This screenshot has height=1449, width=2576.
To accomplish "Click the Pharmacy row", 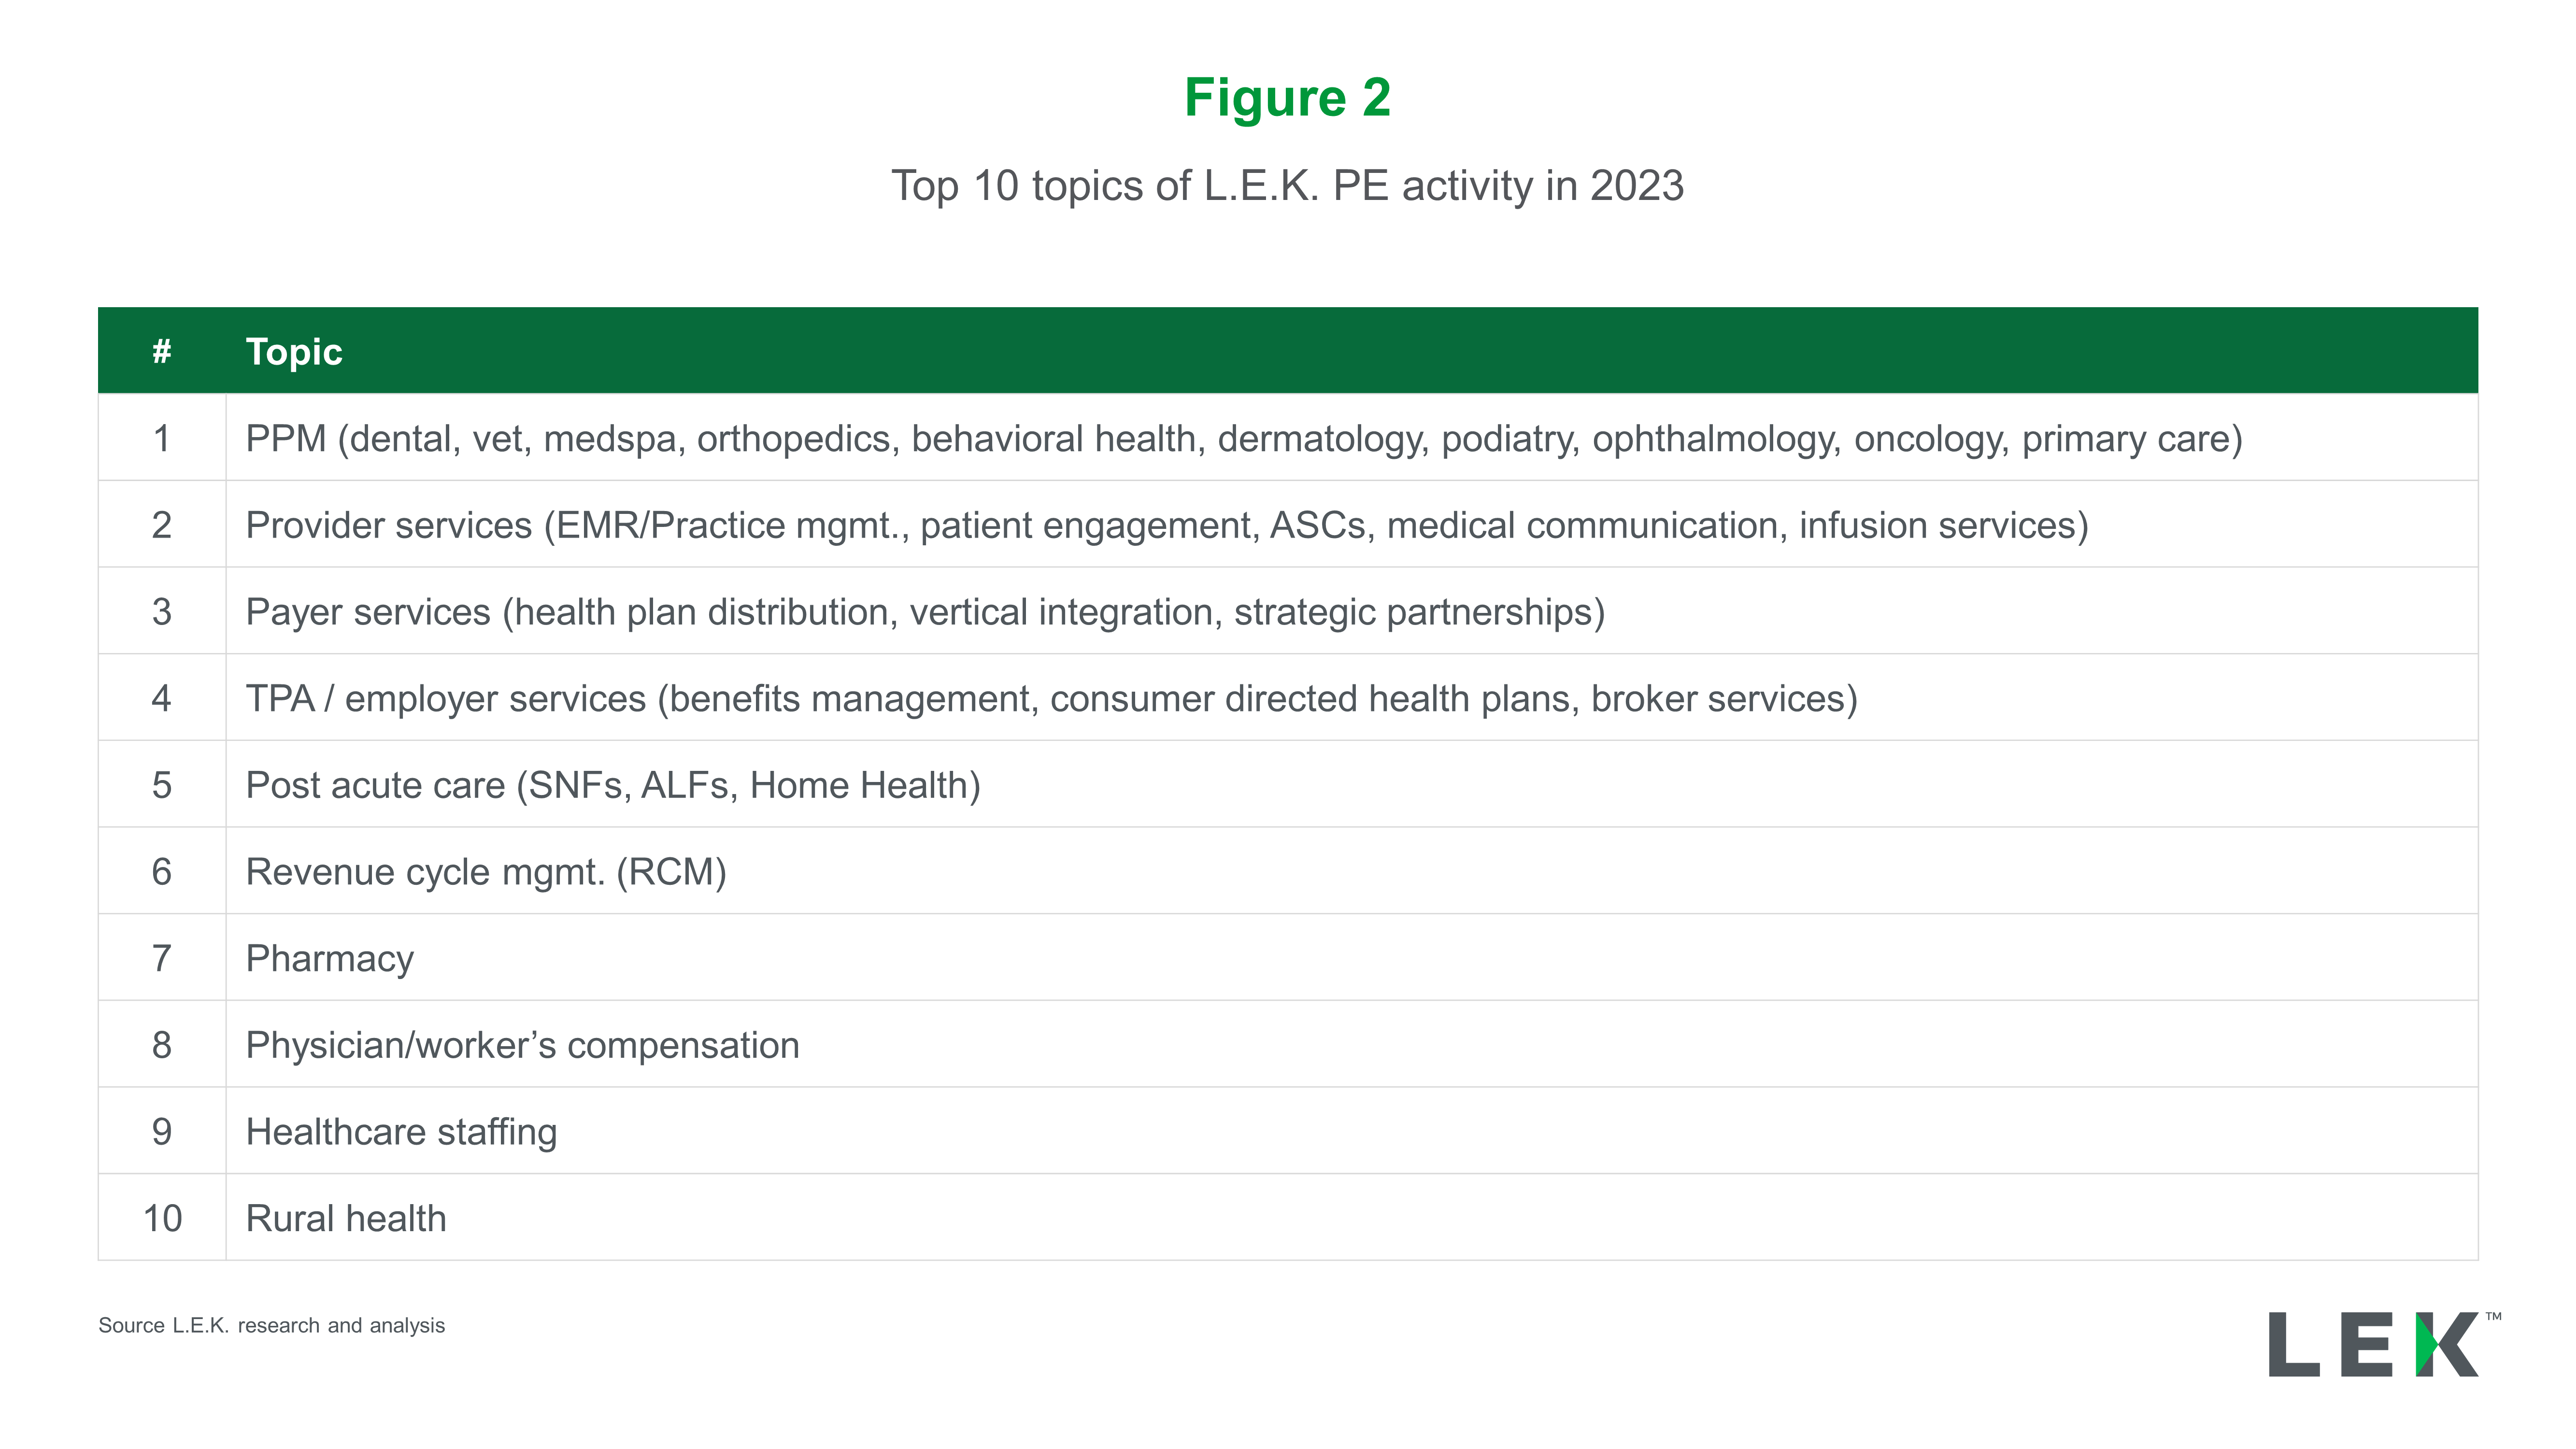I will 1288,958.
